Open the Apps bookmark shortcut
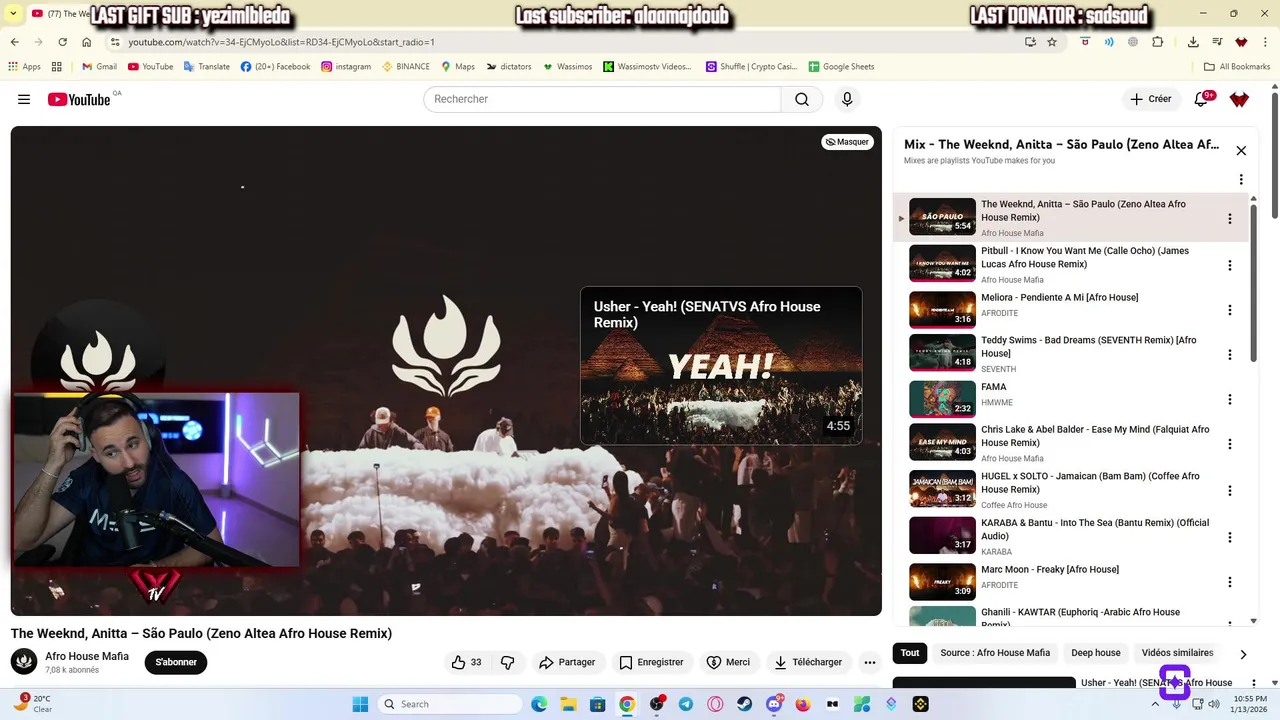 pos(24,67)
